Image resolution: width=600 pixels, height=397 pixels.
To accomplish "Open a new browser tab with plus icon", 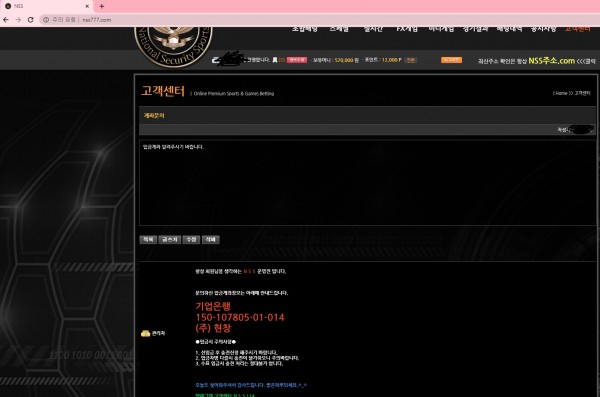I will tap(101, 6).
